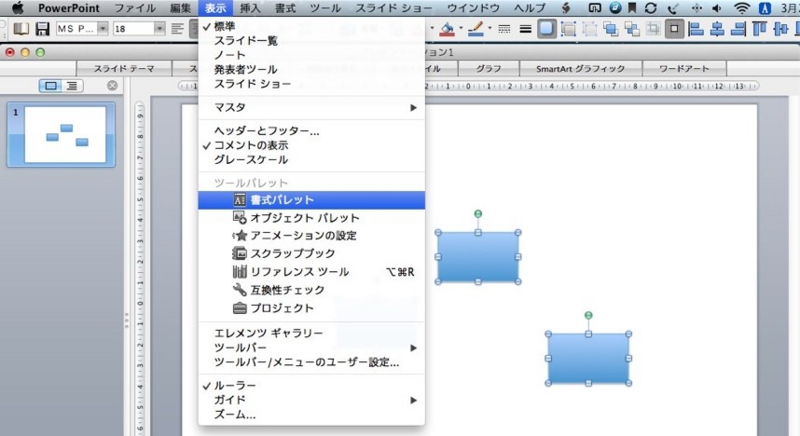Click the open book icon in the toolbar
The width and height of the screenshot is (800, 436).
[21, 29]
